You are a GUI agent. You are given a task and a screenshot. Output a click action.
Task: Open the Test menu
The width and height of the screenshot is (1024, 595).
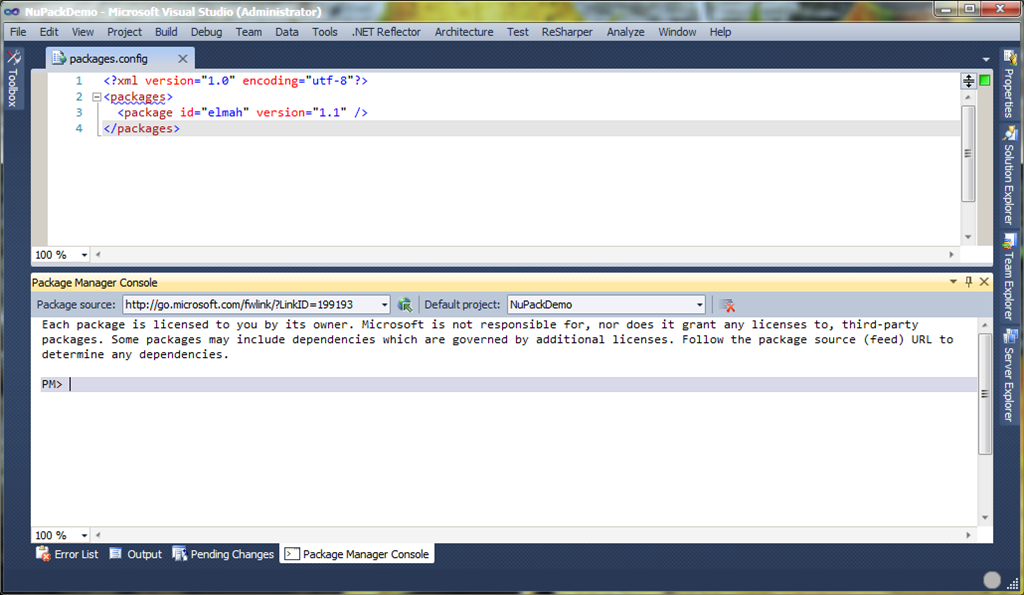[x=518, y=32]
